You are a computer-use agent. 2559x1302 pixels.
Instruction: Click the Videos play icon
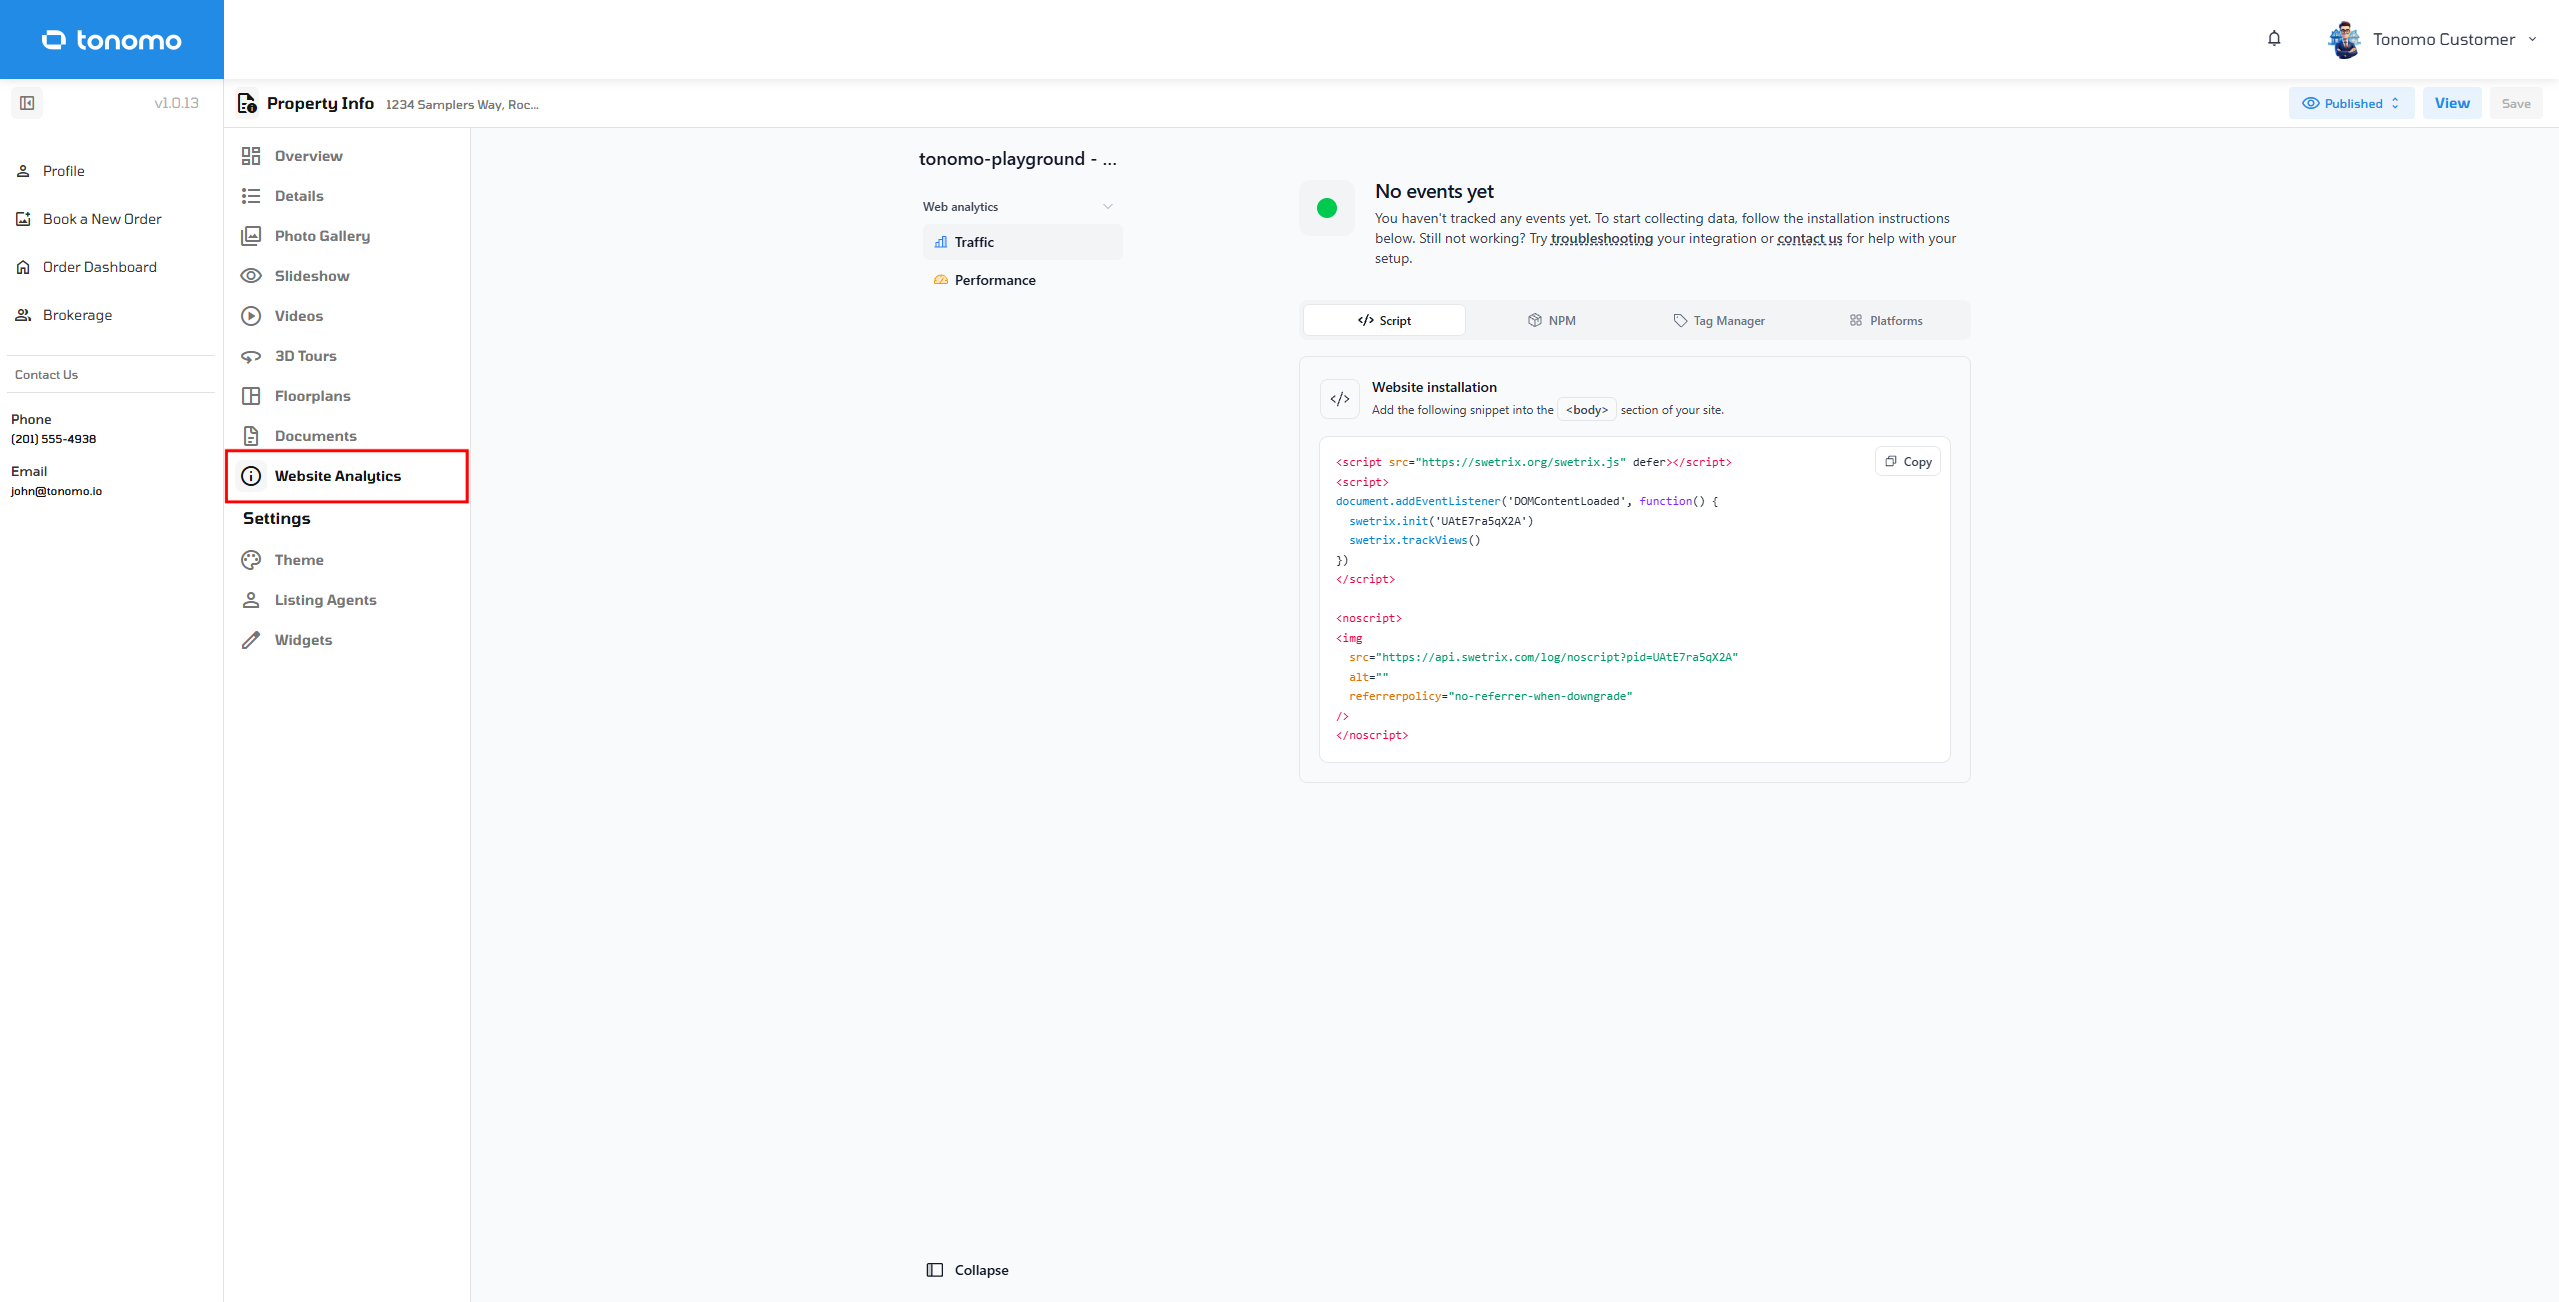251,316
